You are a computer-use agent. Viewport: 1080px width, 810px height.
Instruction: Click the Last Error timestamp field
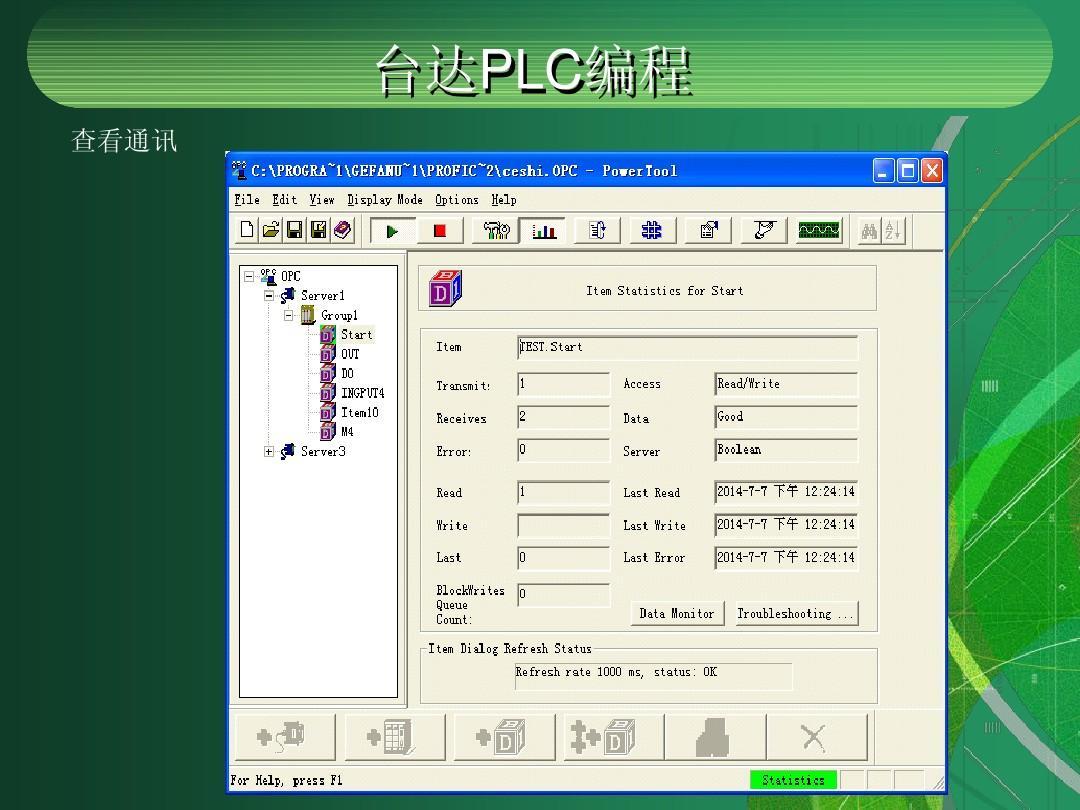tap(786, 558)
